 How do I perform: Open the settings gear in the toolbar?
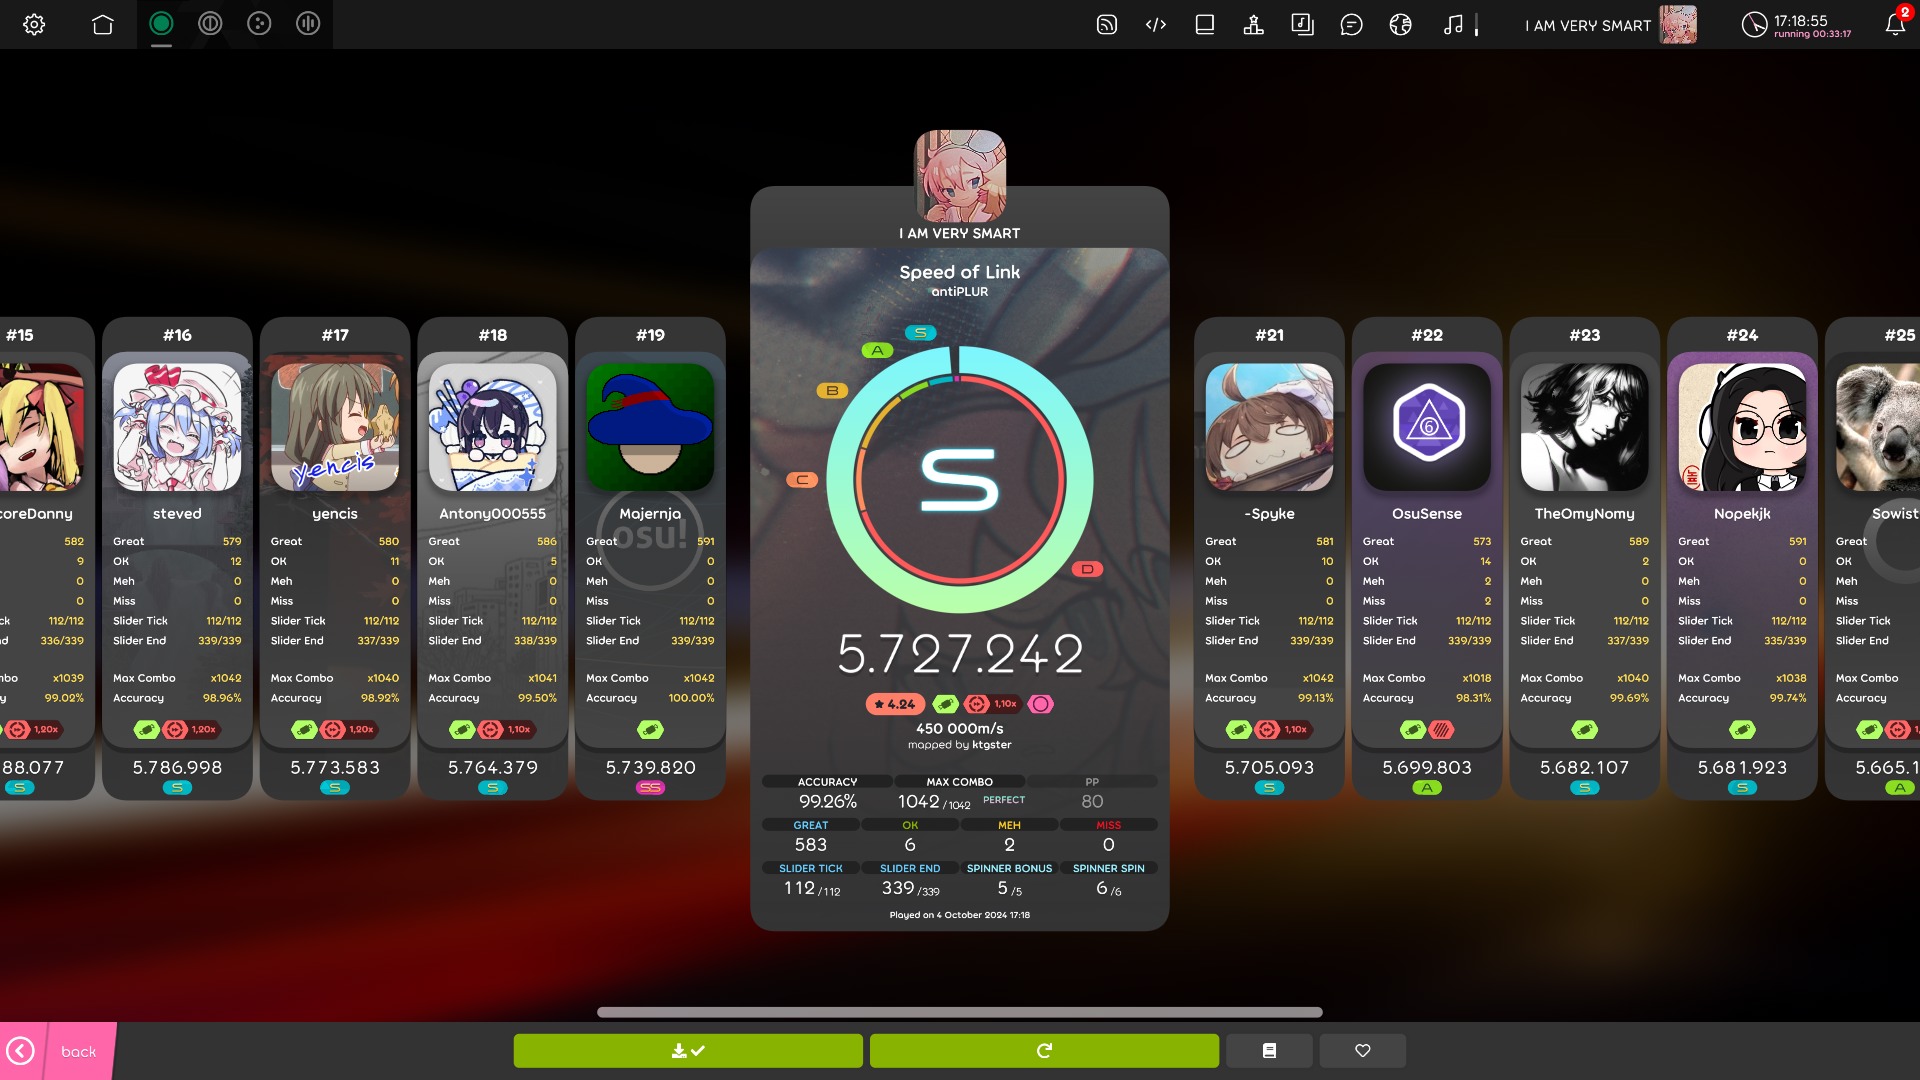[x=34, y=24]
